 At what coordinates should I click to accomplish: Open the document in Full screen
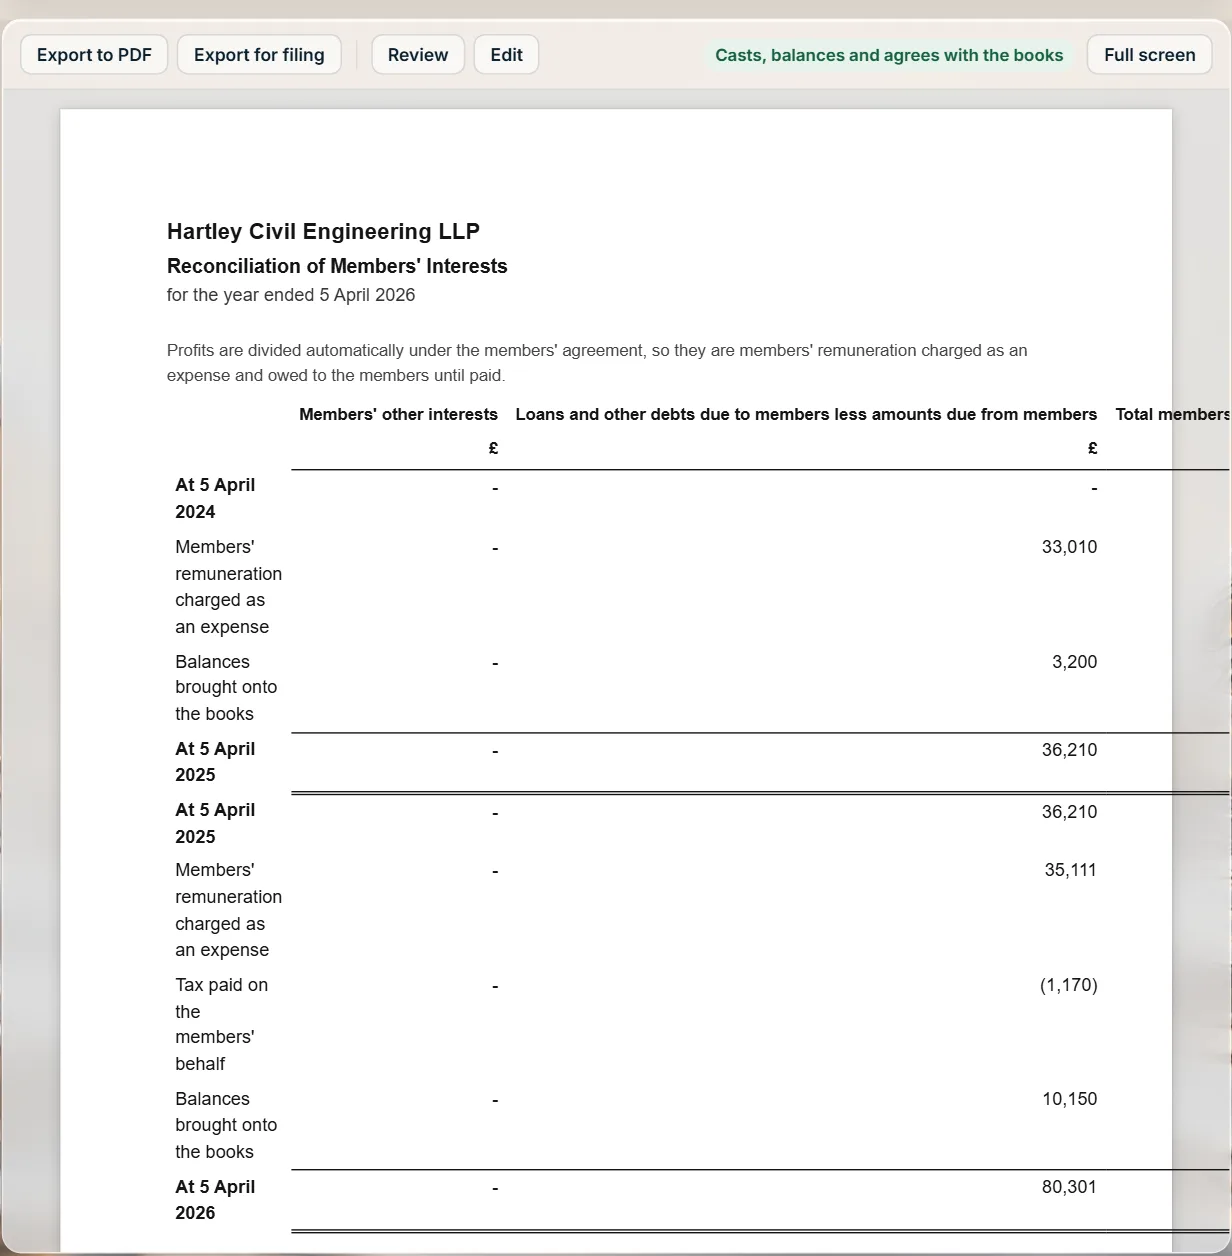[1149, 55]
